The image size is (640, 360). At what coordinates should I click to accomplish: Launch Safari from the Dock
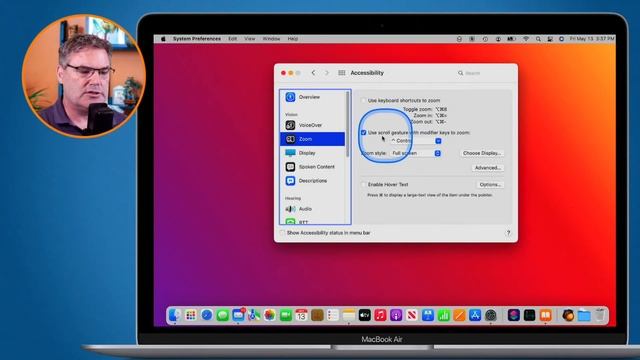[207, 315]
